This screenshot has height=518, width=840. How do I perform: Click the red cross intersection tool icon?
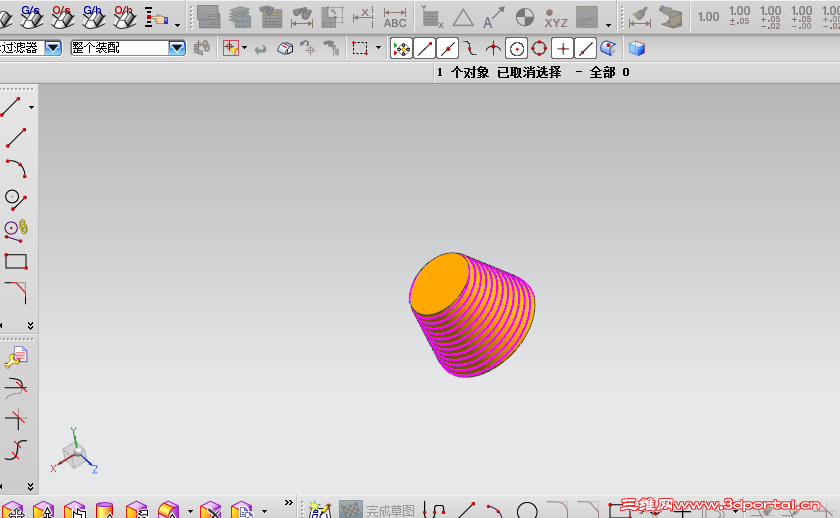tap(16, 419)
